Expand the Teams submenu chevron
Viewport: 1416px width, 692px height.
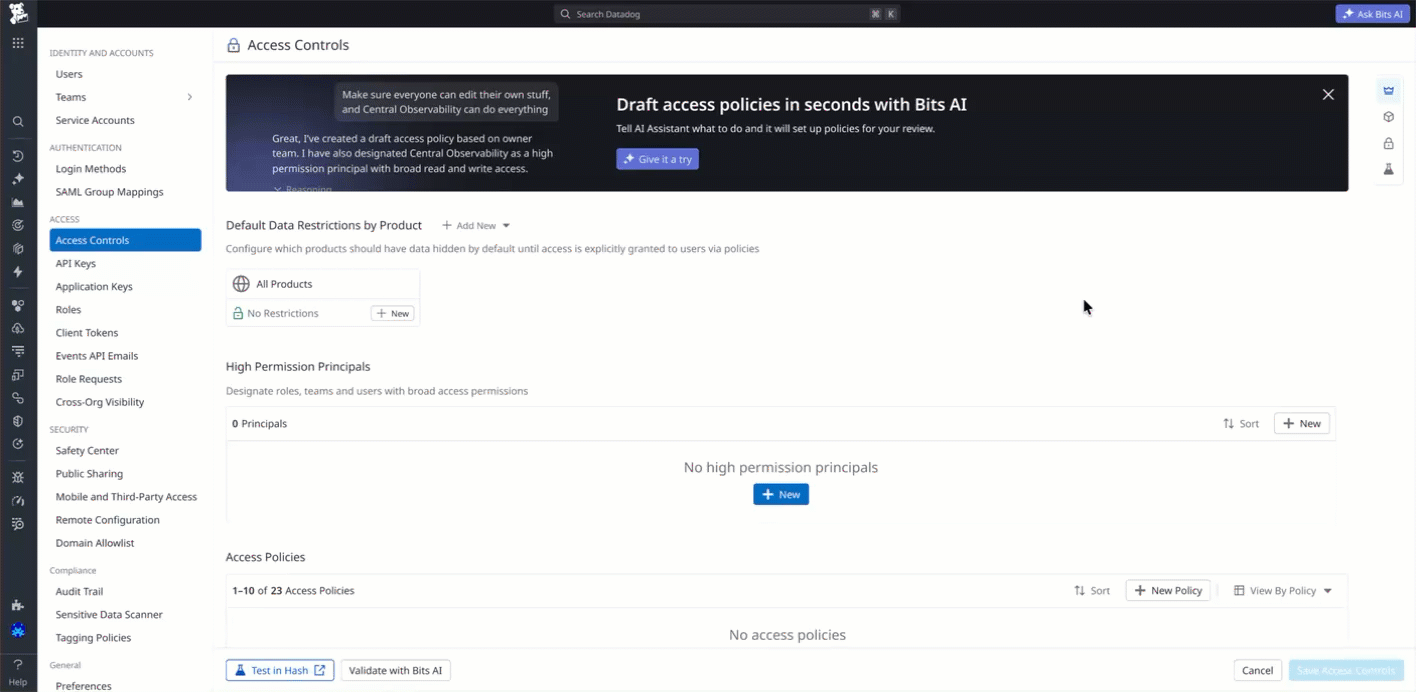190,97
